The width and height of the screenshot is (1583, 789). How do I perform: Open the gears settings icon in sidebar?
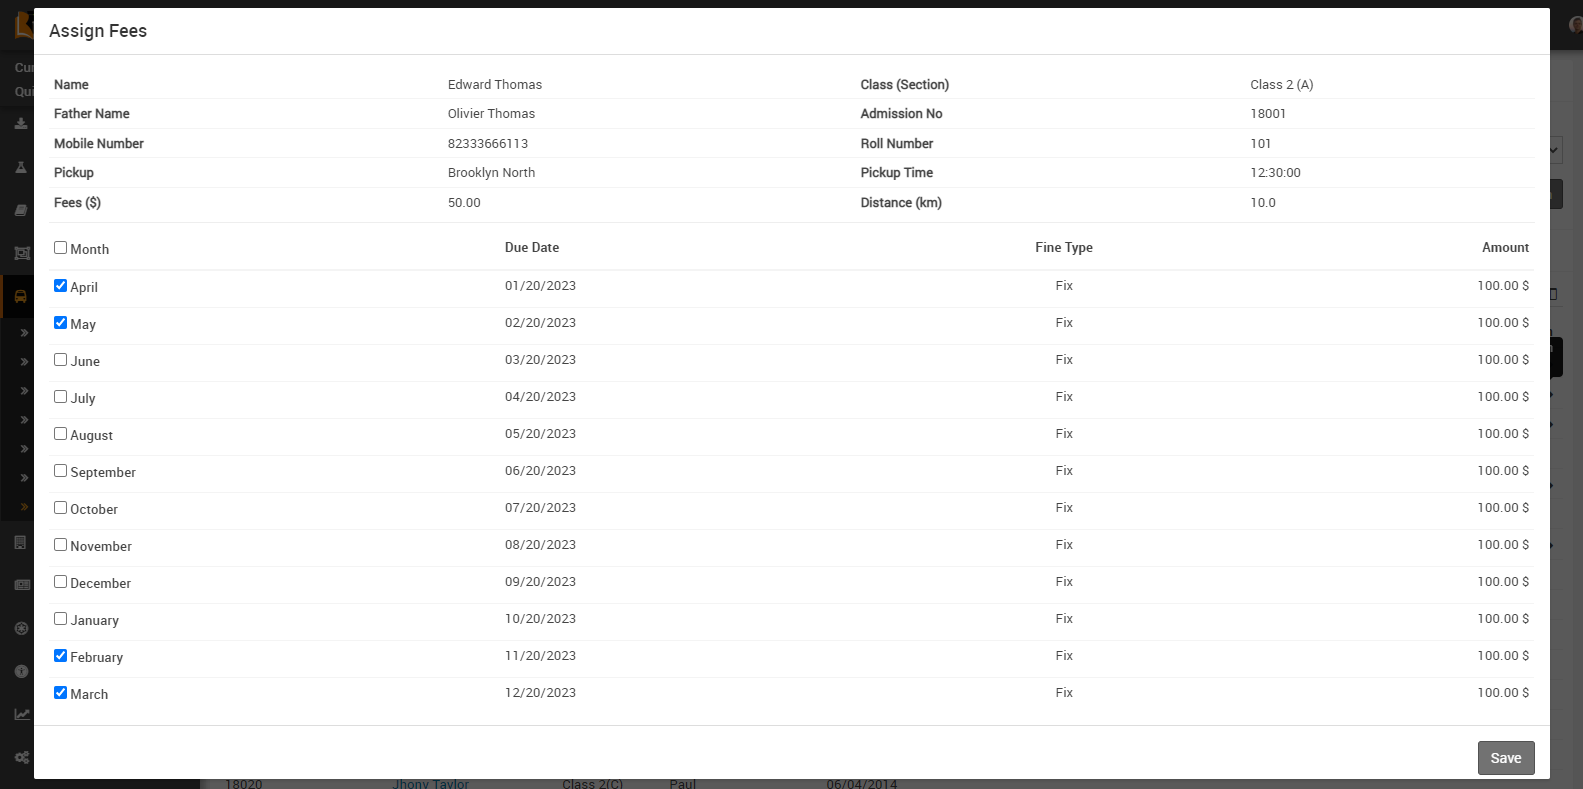click(21, 758)
